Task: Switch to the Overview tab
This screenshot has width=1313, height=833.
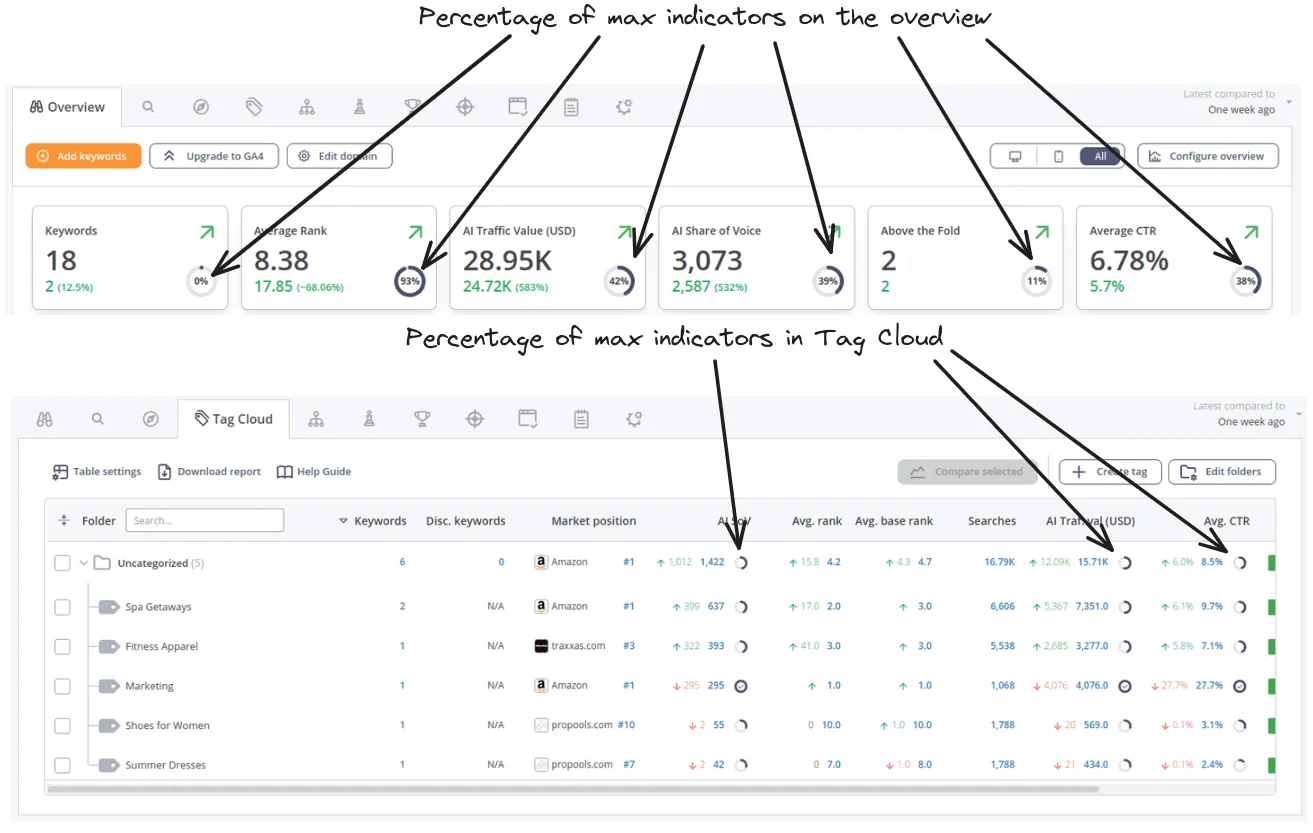Action: pyautogui.click(x=67, y=107)
